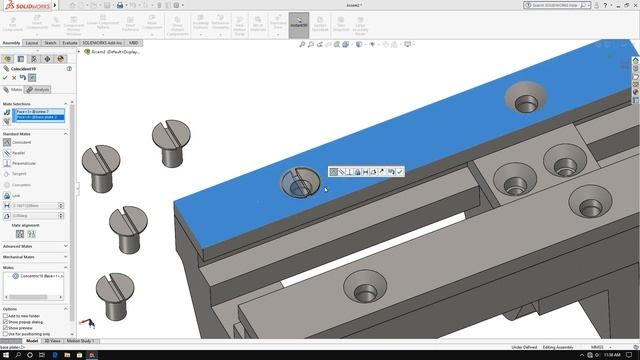The width and height of the screenshot is (640, 360).
Task: Open the ConfigurationManager tab icon
Action: click(x=34, y=59)
